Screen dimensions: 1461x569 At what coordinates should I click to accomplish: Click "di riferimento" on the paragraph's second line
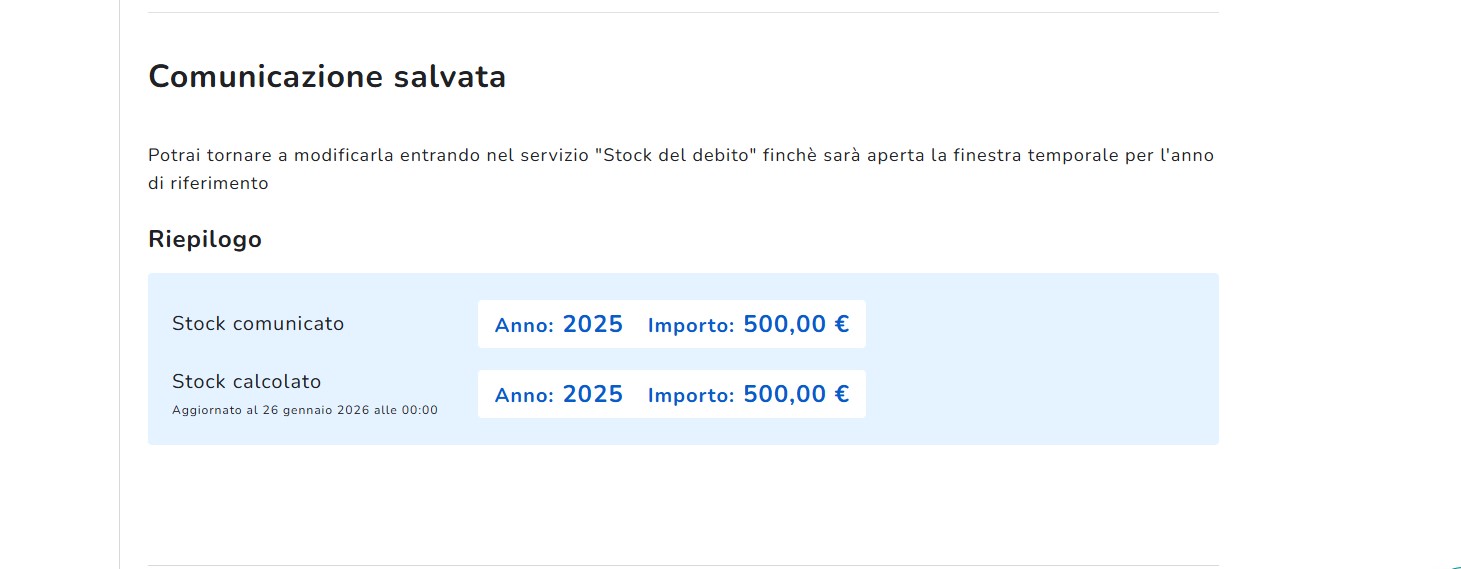click(x=208, y=184)
